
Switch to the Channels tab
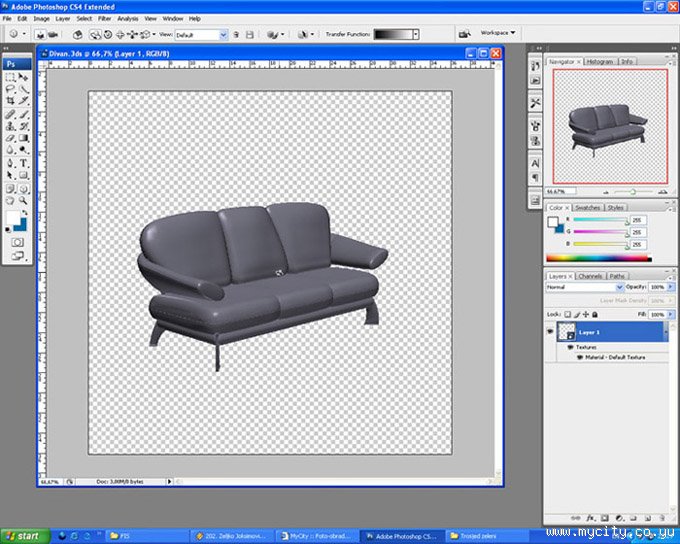click(x=590, y=276)
